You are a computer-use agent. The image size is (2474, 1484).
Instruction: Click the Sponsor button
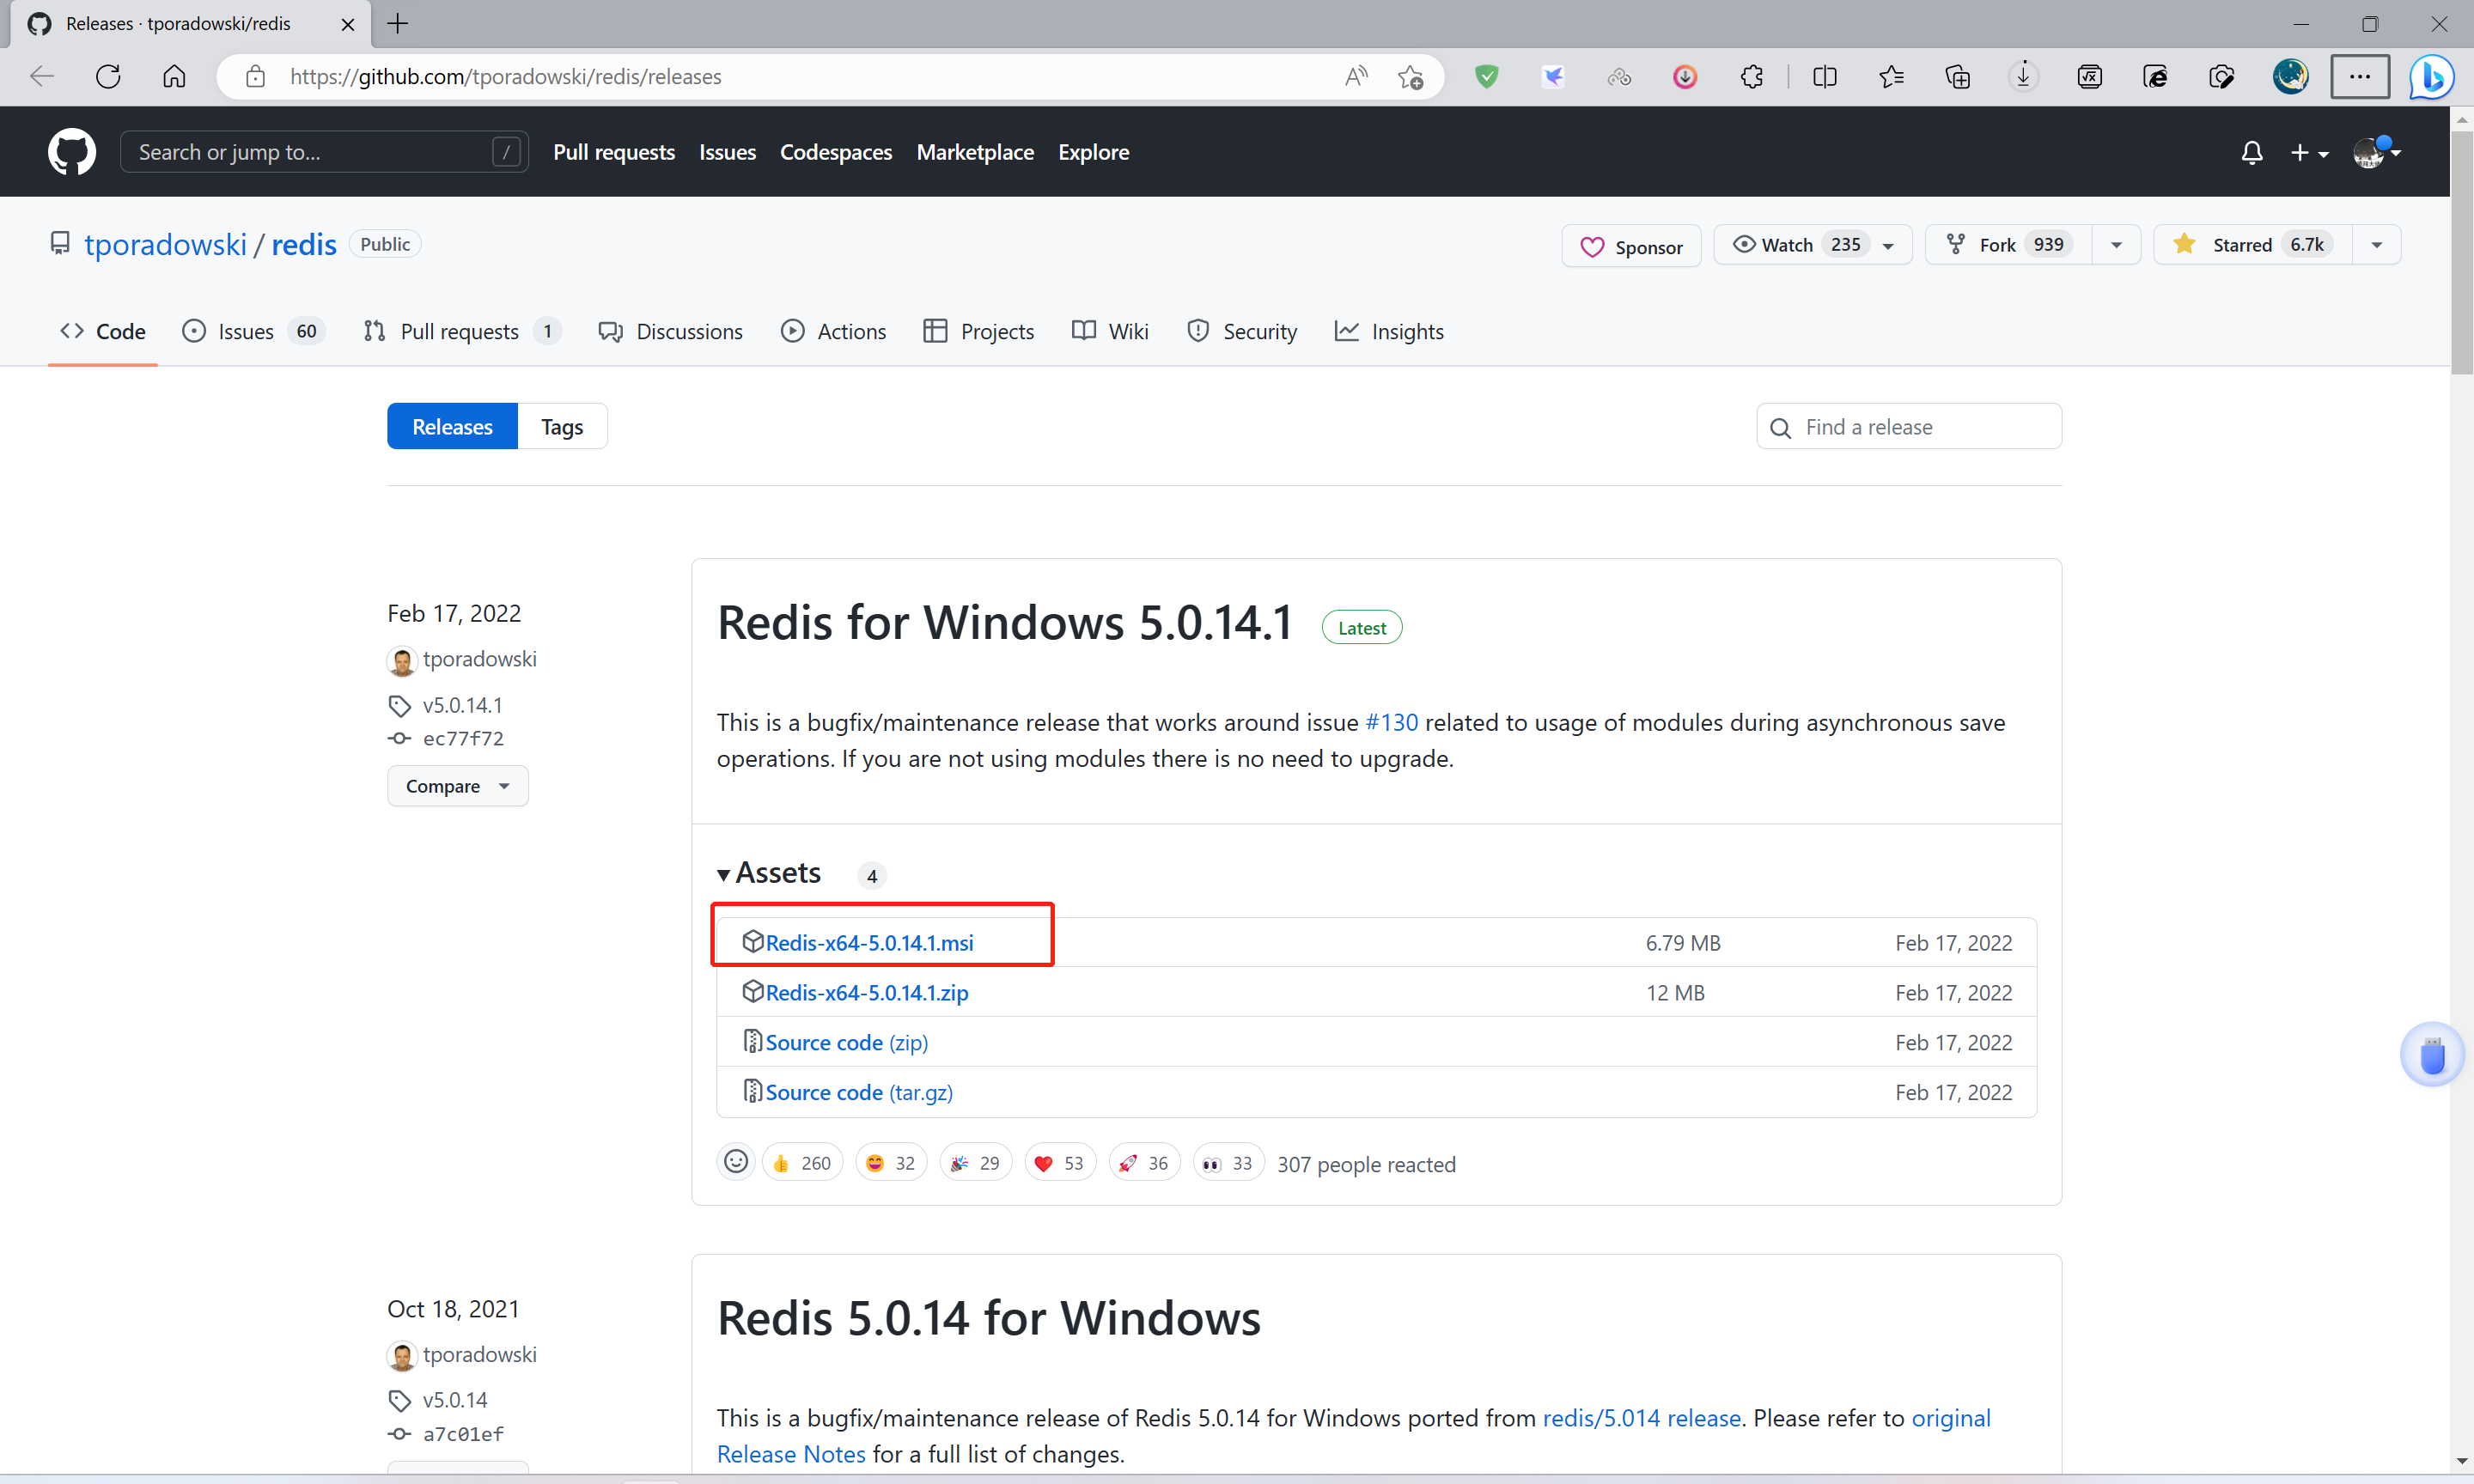point(1631,246)
